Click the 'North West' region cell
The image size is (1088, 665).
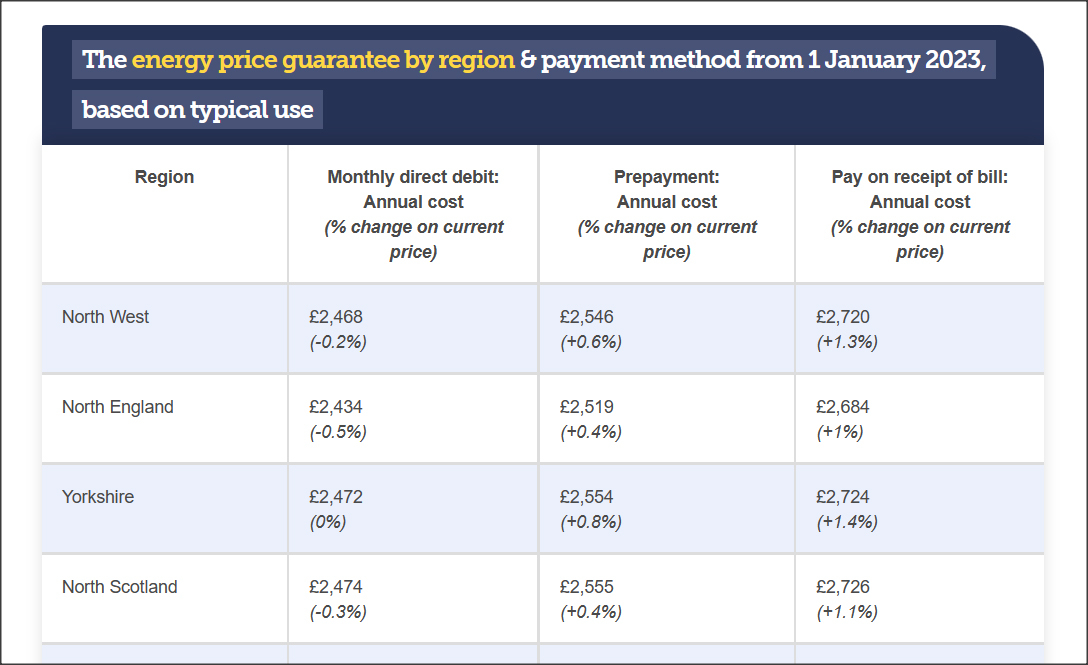pyautogui.click(x=105, y=317)
